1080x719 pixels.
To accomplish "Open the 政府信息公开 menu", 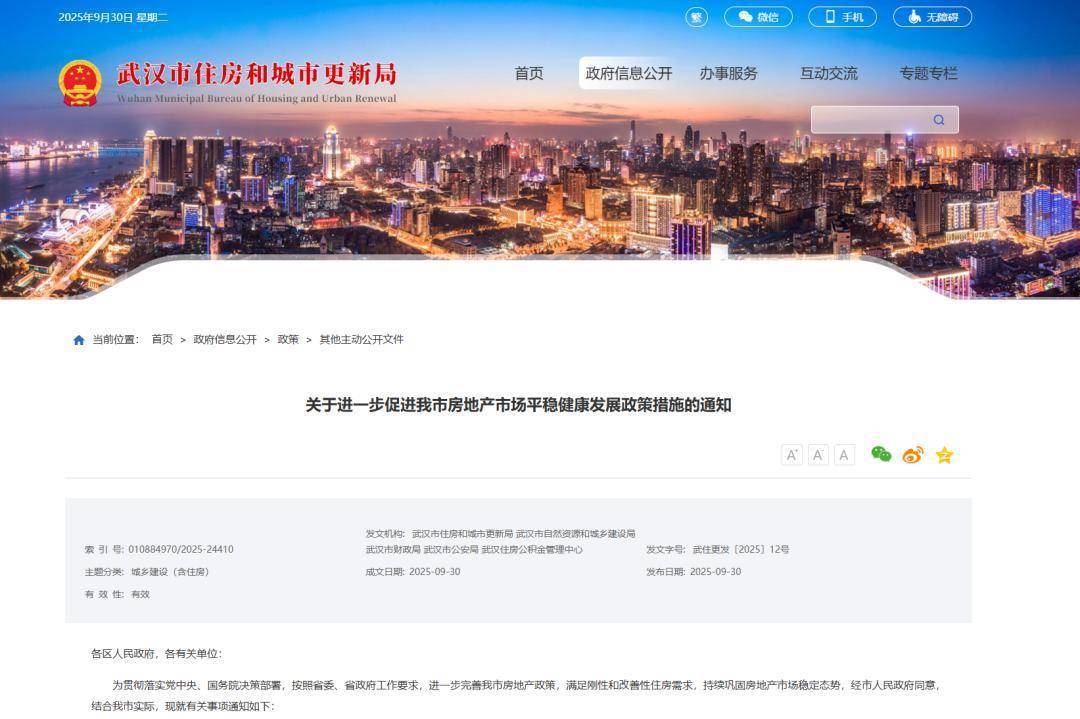I will pyautogui.click(x=628, y=73).
